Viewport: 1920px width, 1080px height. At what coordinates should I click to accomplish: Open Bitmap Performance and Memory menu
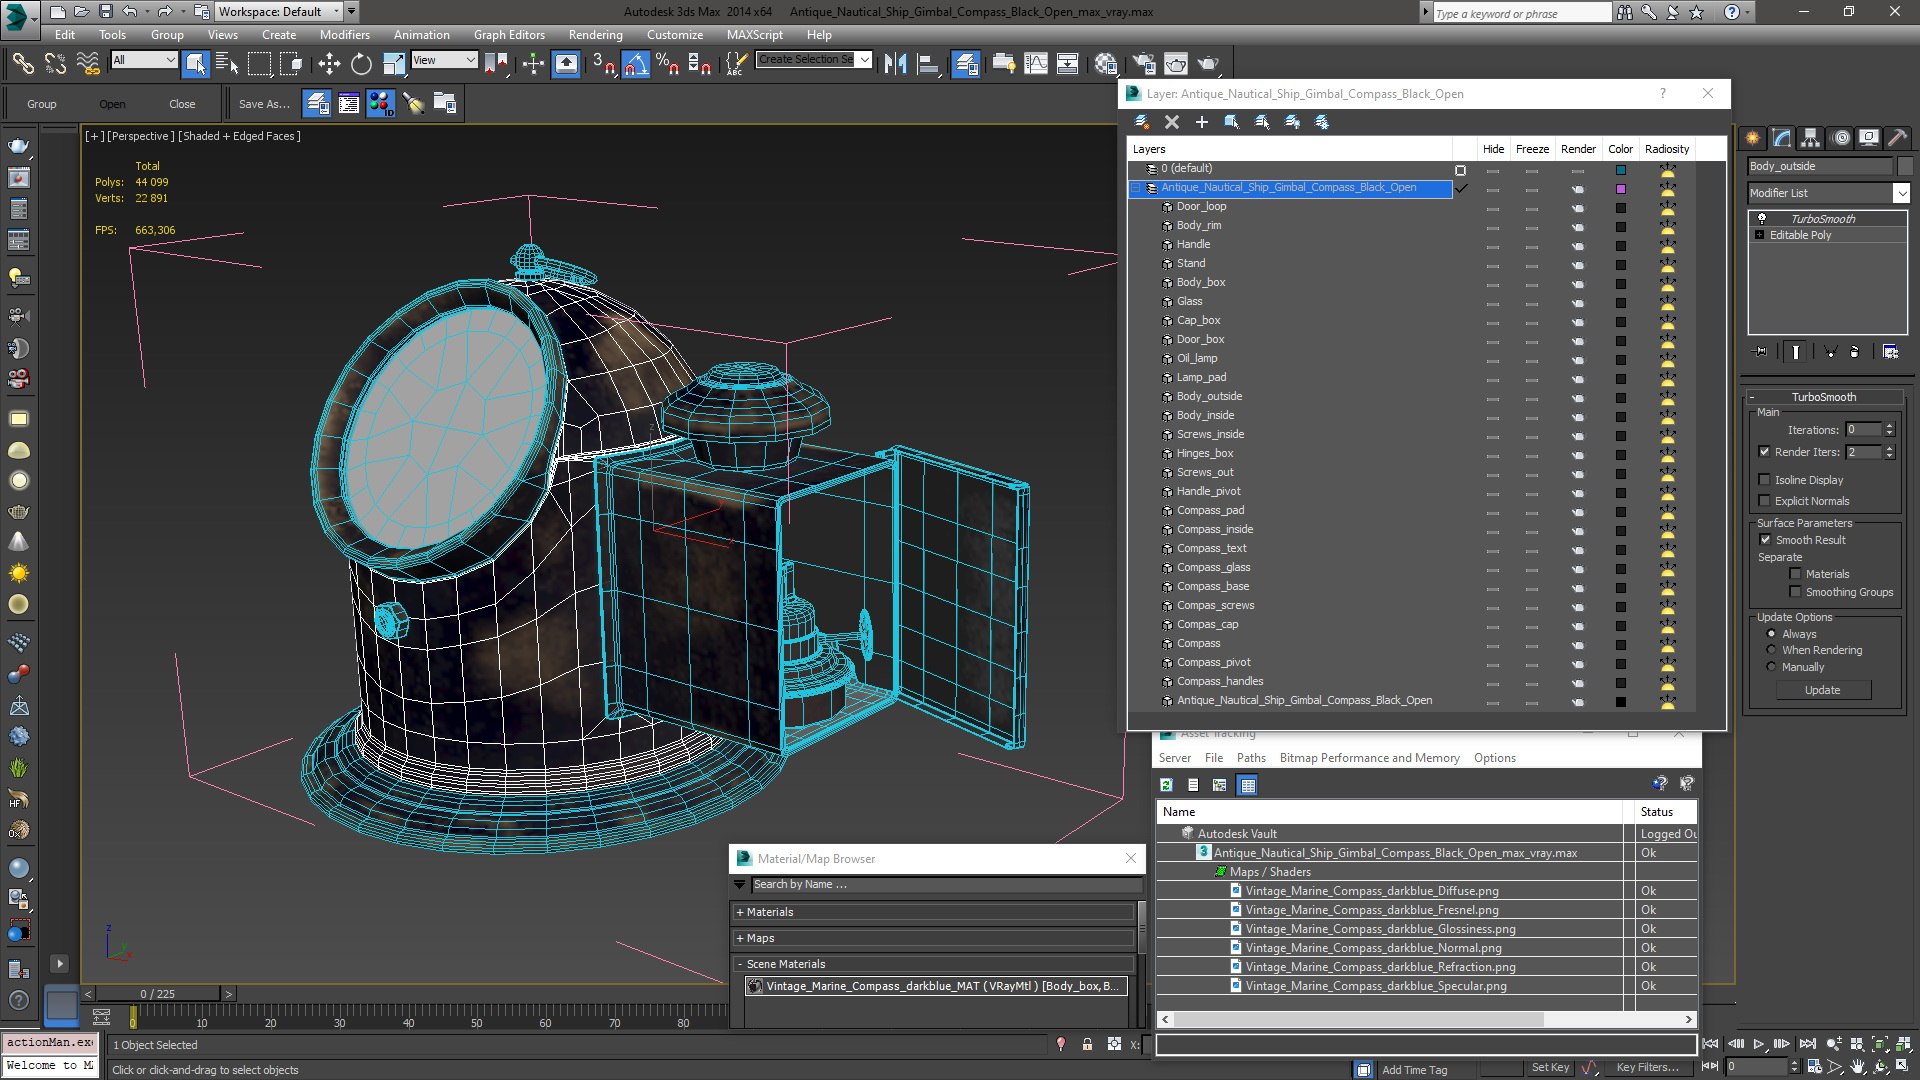click(x=1369, y=758)
